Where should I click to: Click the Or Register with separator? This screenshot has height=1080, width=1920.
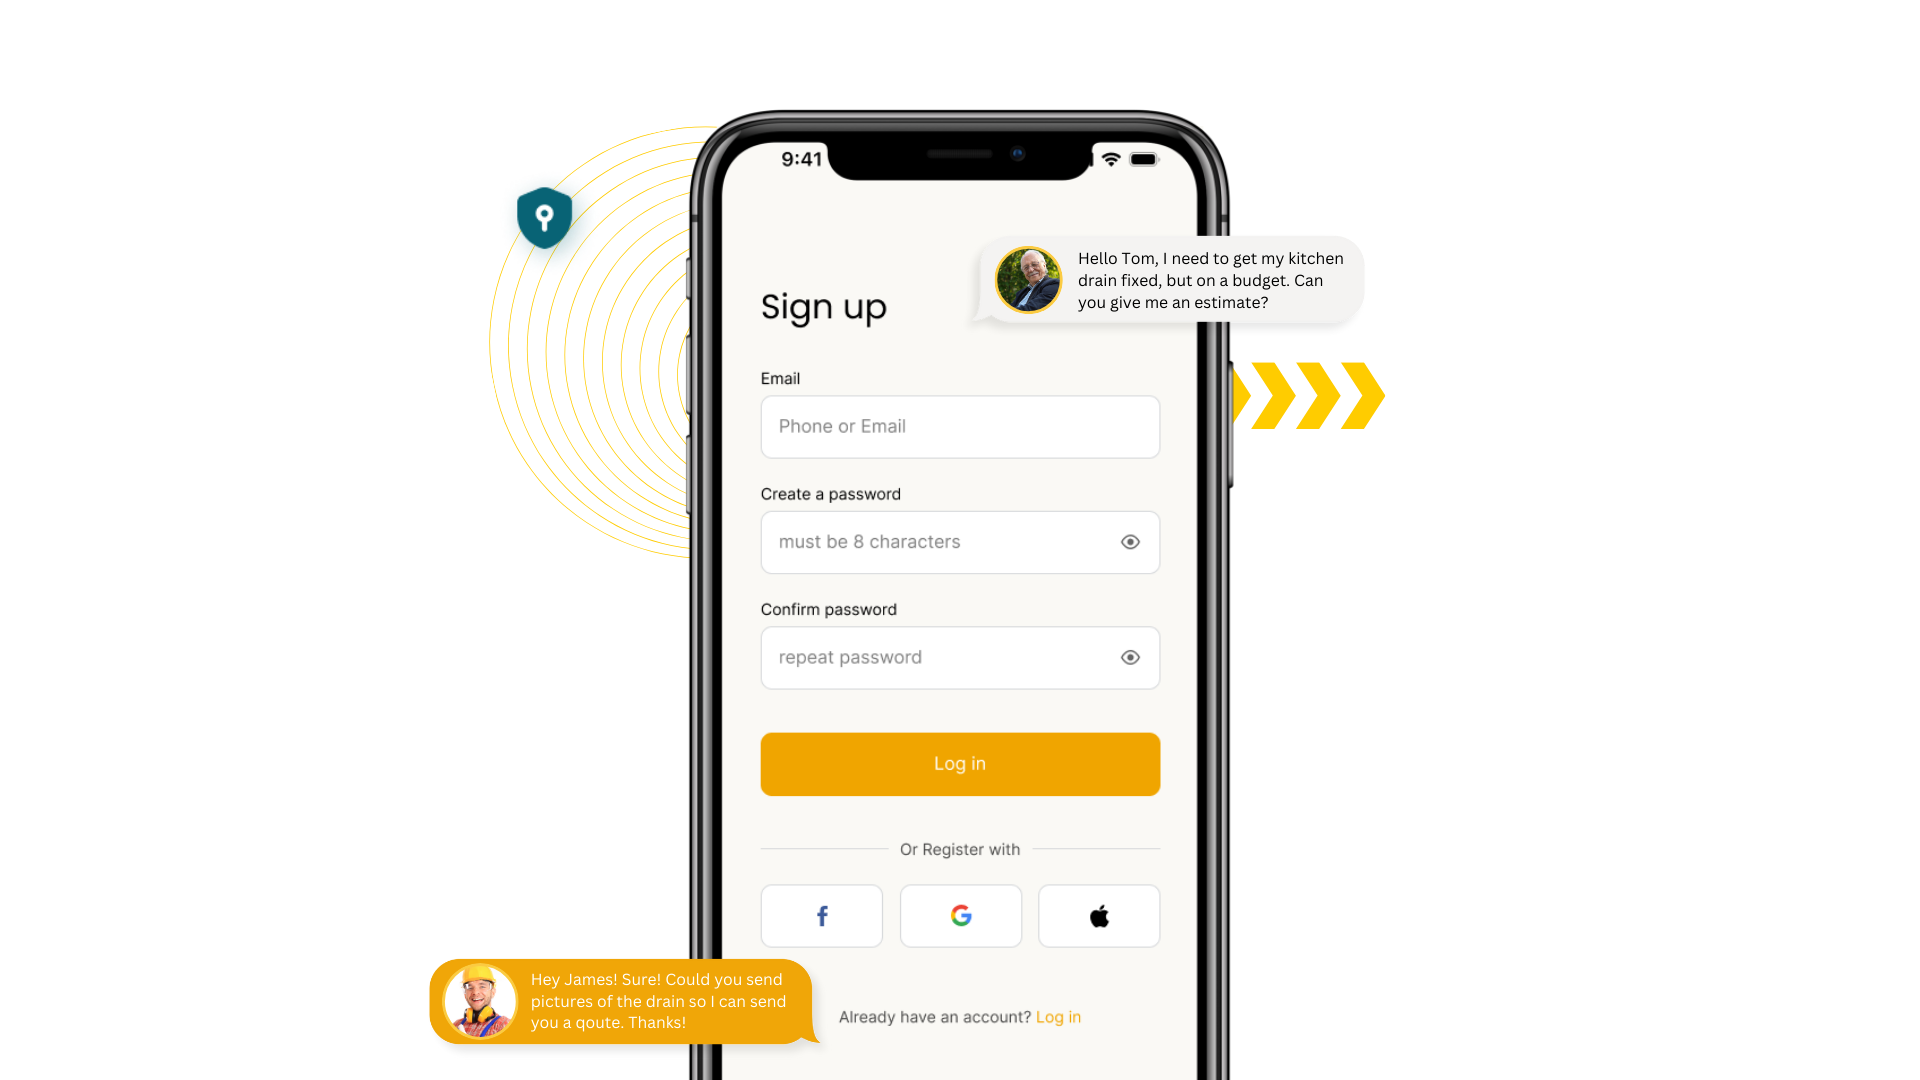coord(959,849)
